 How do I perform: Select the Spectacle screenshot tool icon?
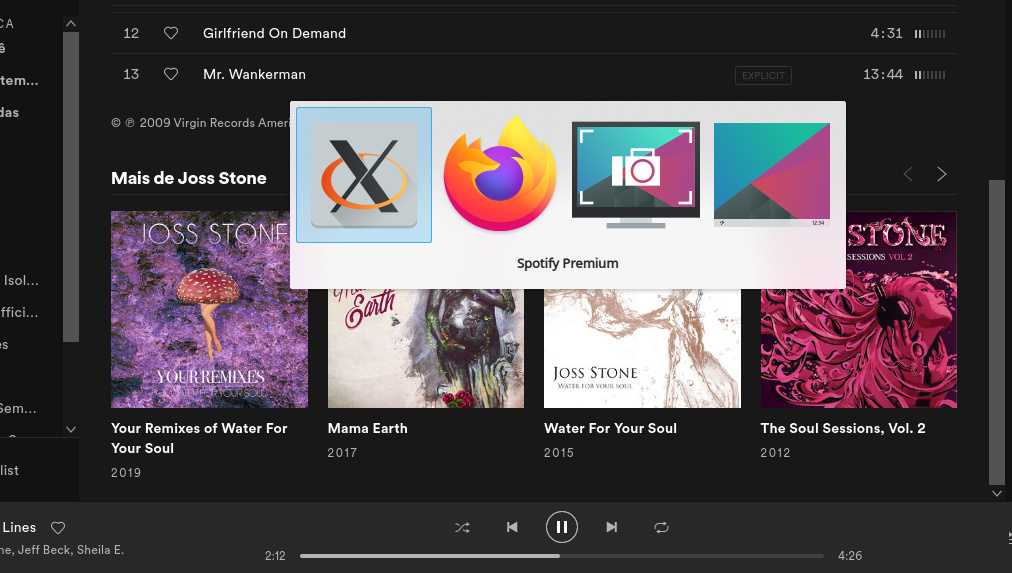[x=636, y=175]
